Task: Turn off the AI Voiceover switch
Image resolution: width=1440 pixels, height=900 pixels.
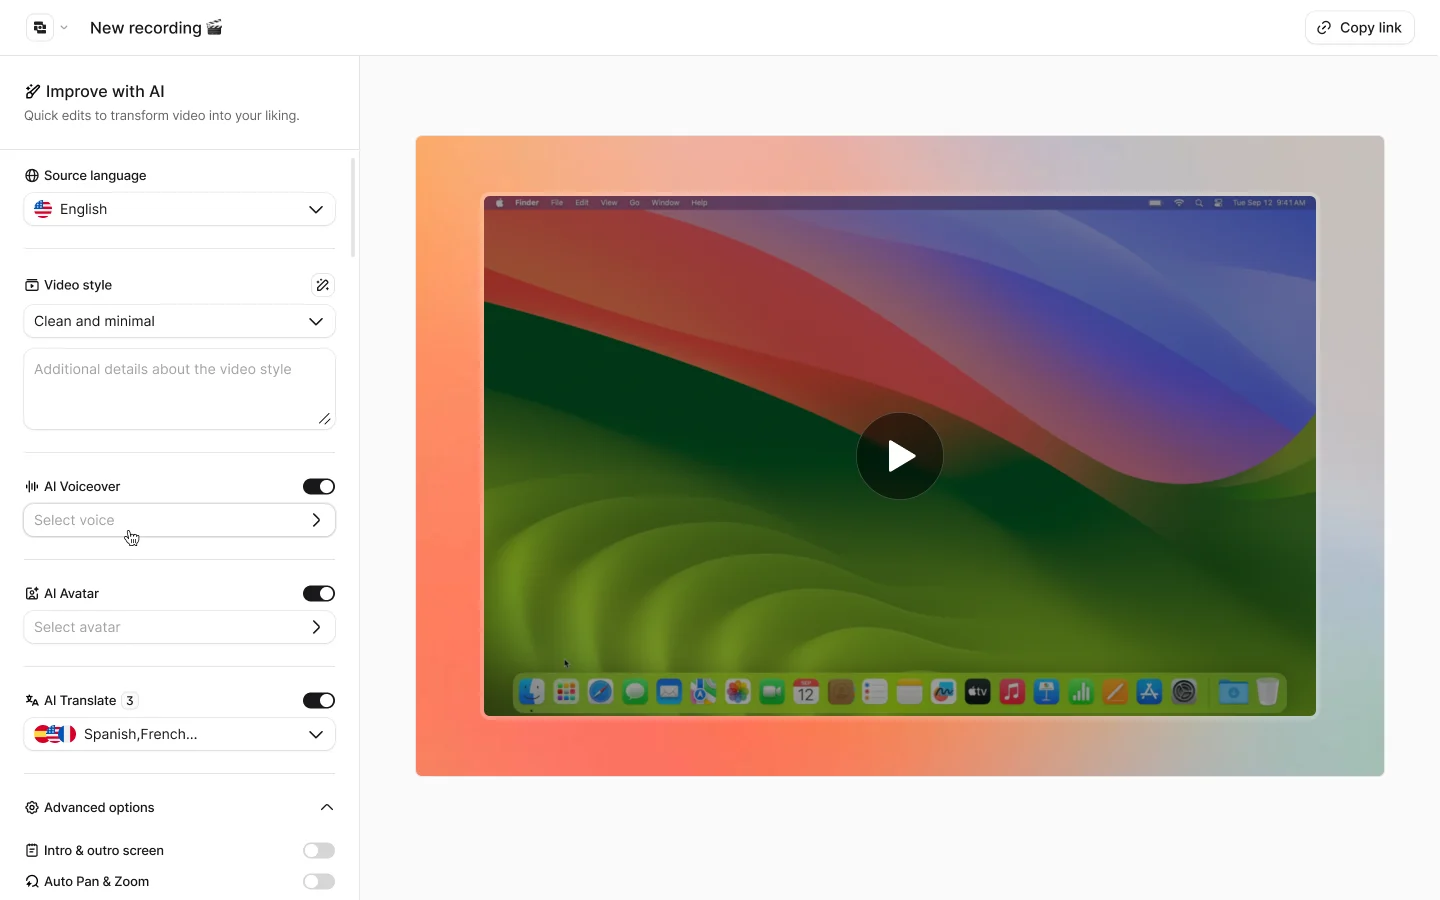Action: [x=319, y=487]
